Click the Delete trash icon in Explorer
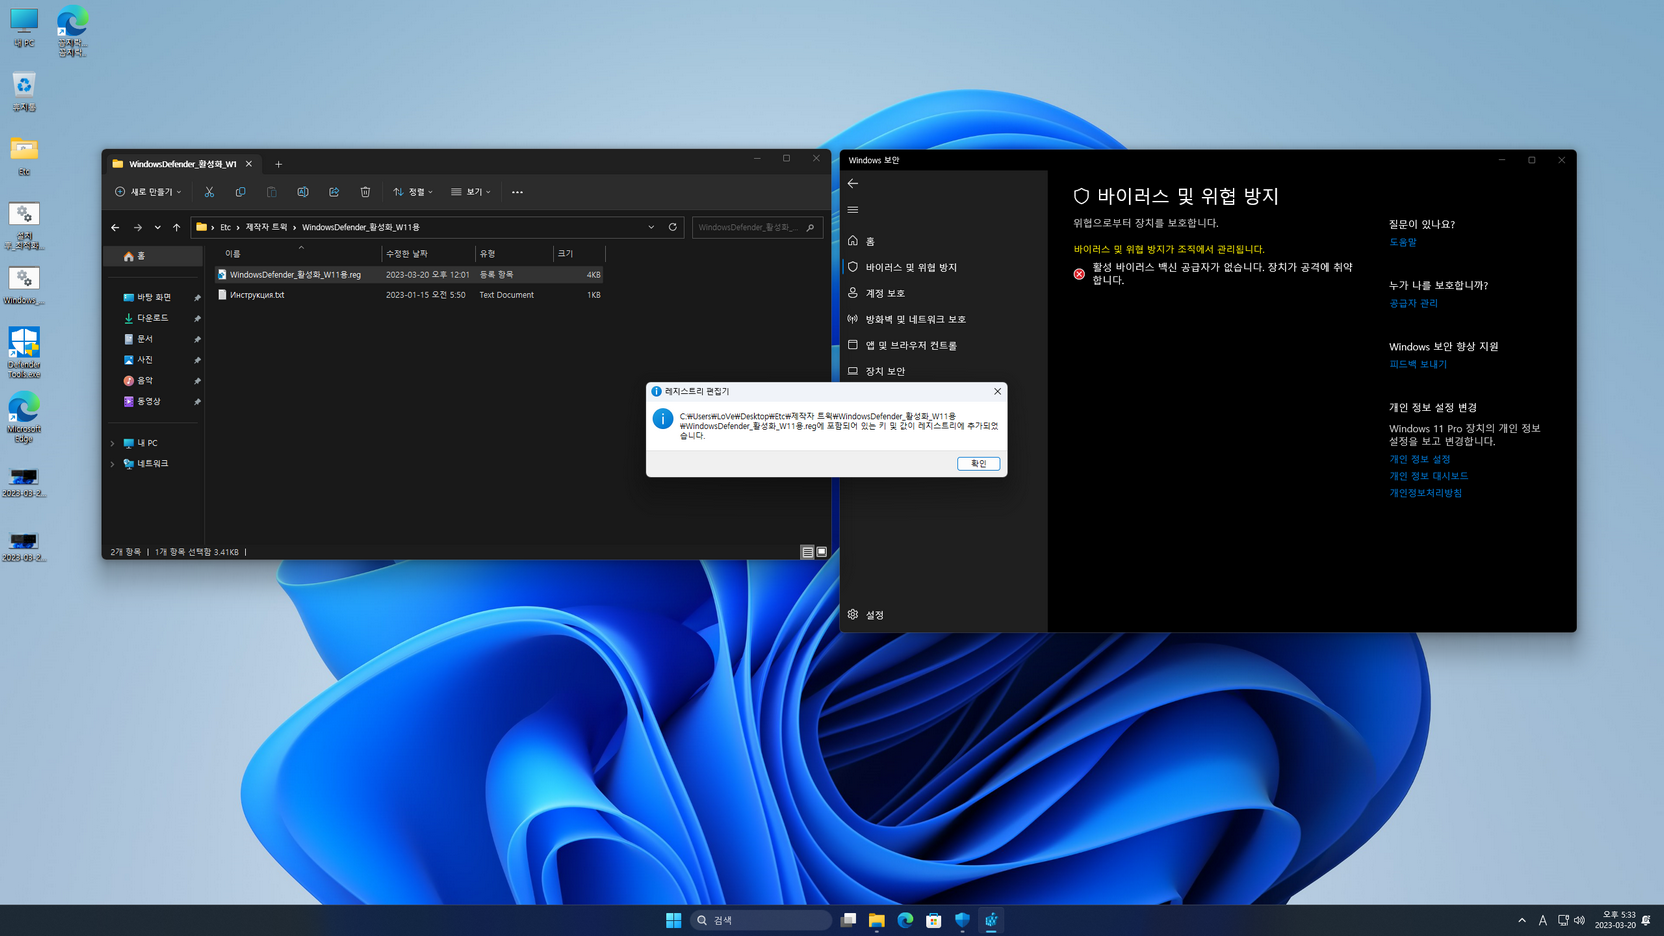 (365, 192)
